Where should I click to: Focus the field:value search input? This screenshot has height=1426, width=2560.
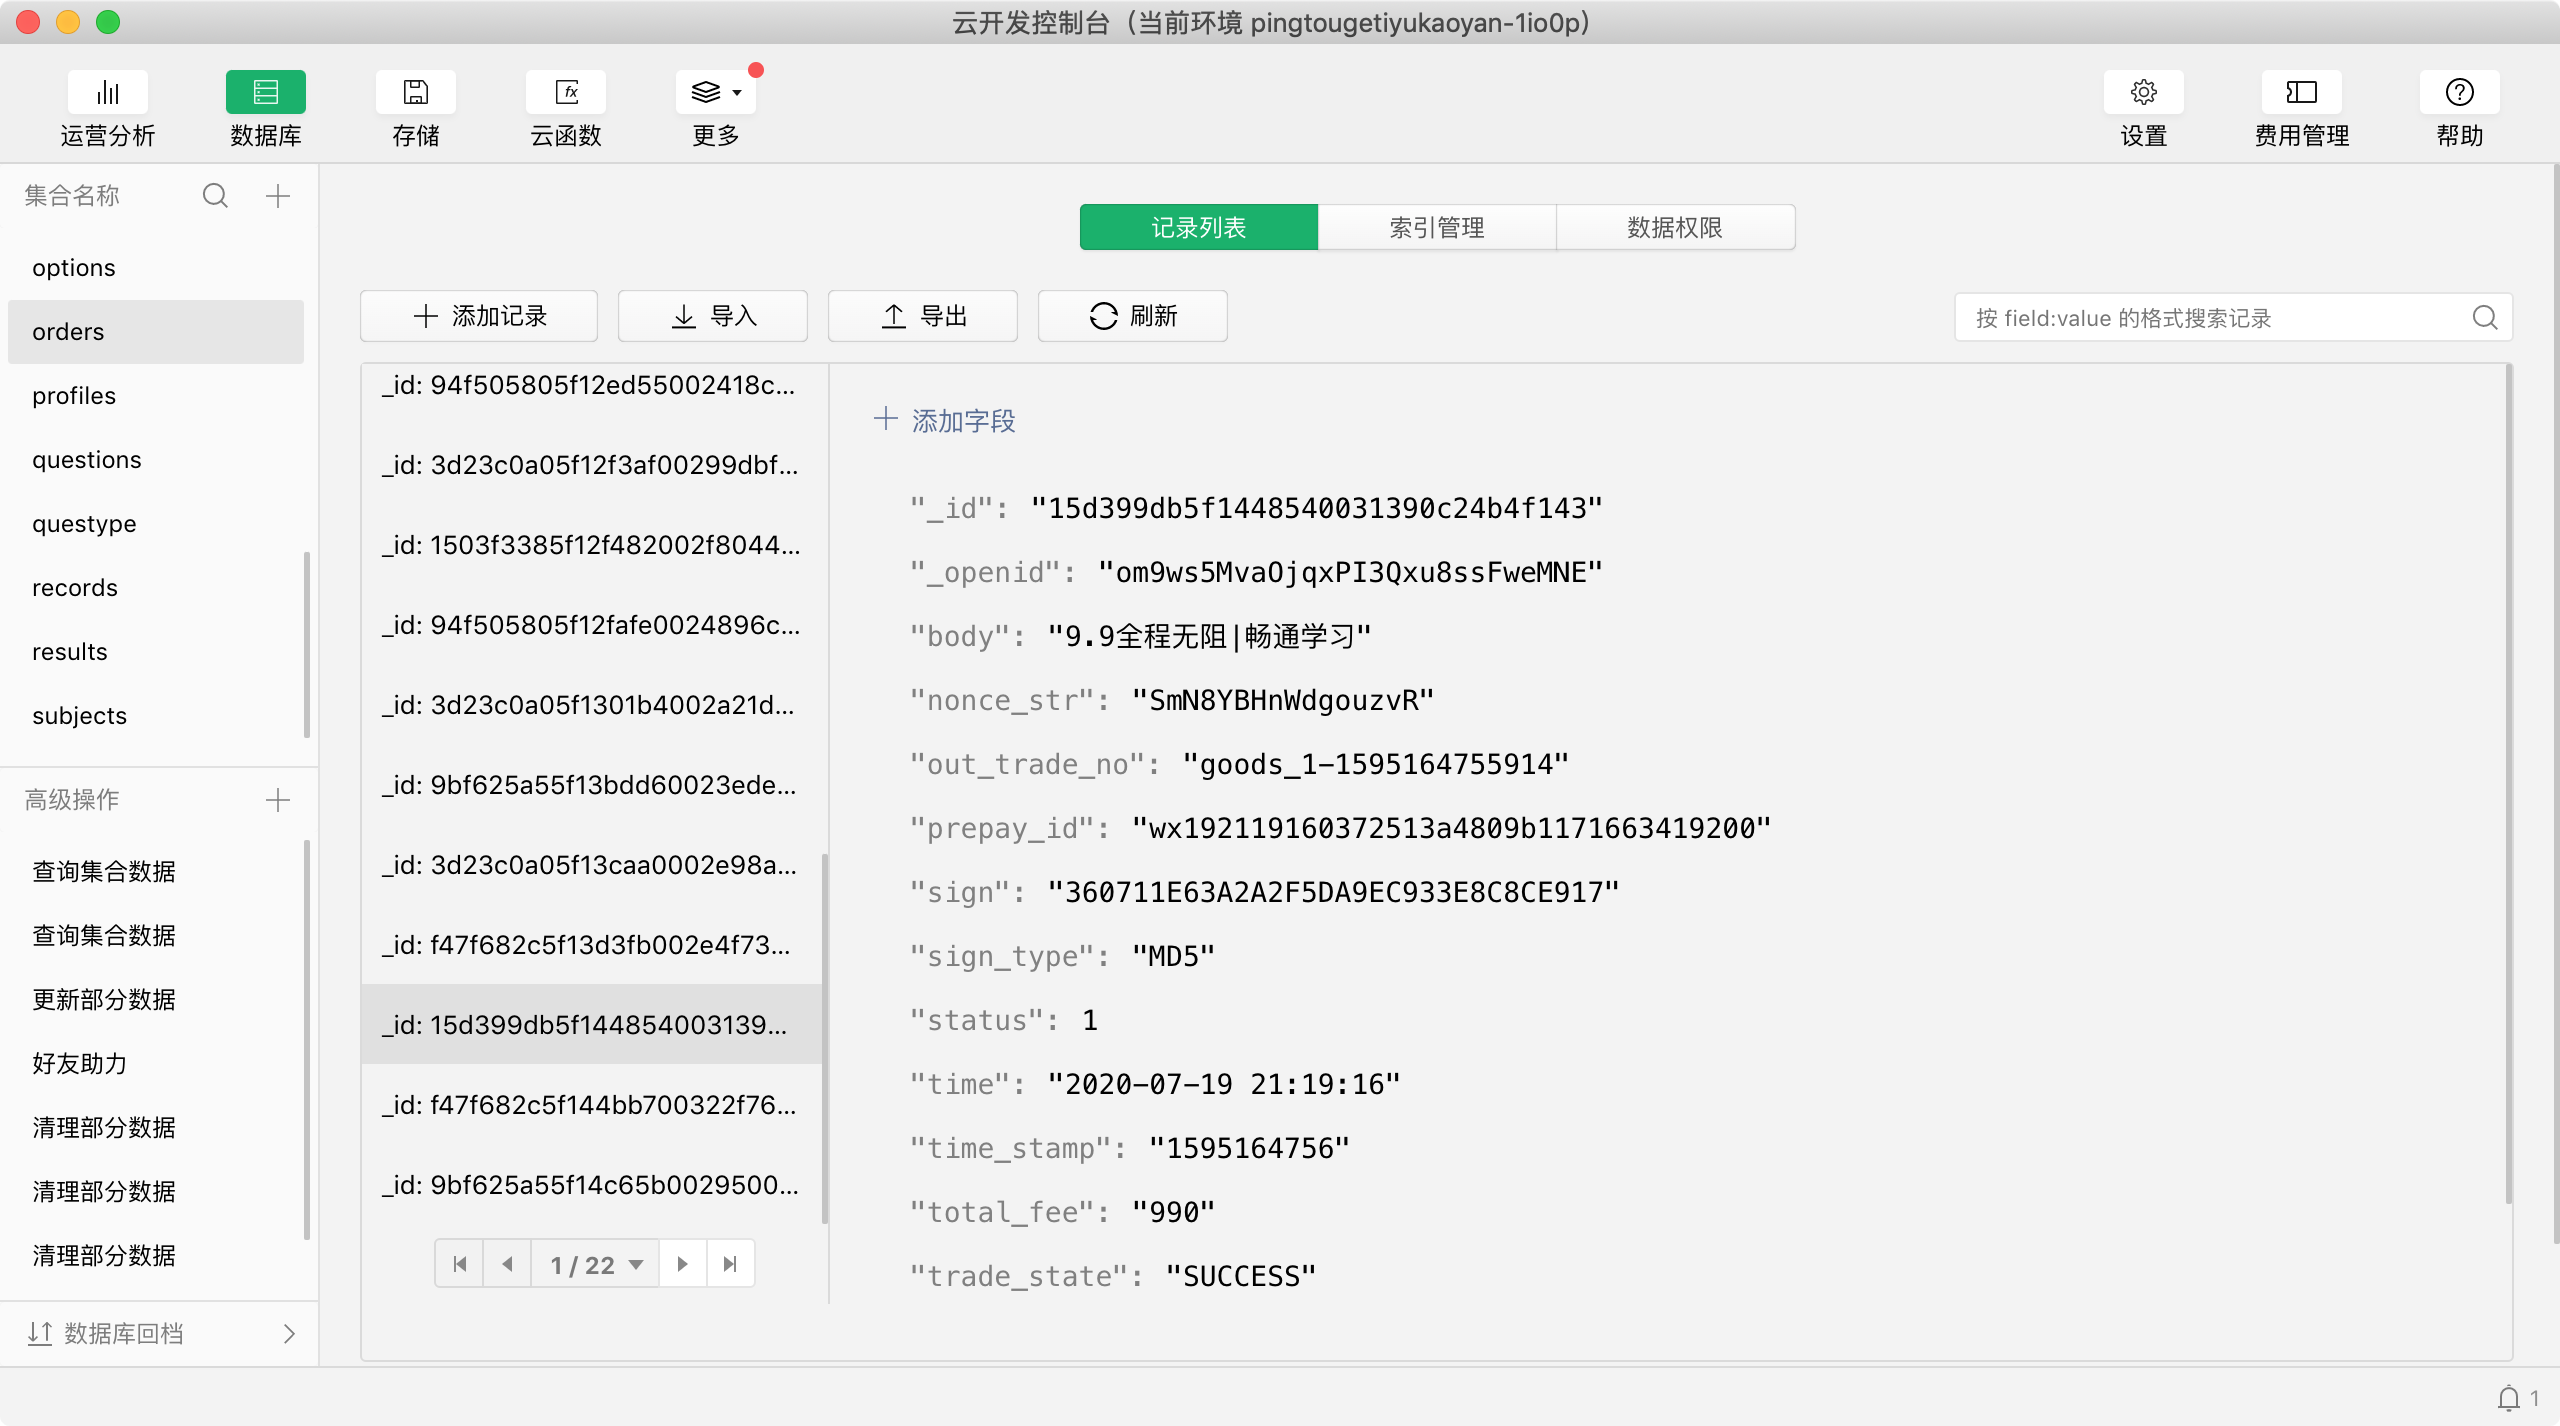(2215, 318)
